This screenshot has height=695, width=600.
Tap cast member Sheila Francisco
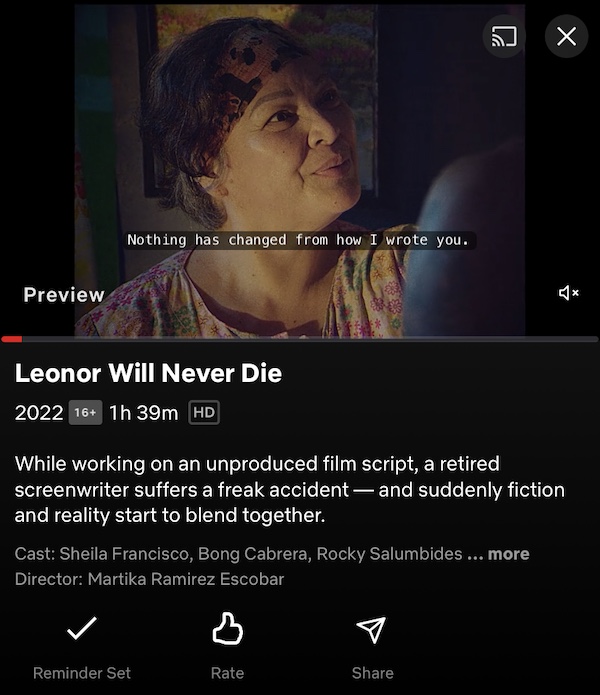(x=124, y=554)
